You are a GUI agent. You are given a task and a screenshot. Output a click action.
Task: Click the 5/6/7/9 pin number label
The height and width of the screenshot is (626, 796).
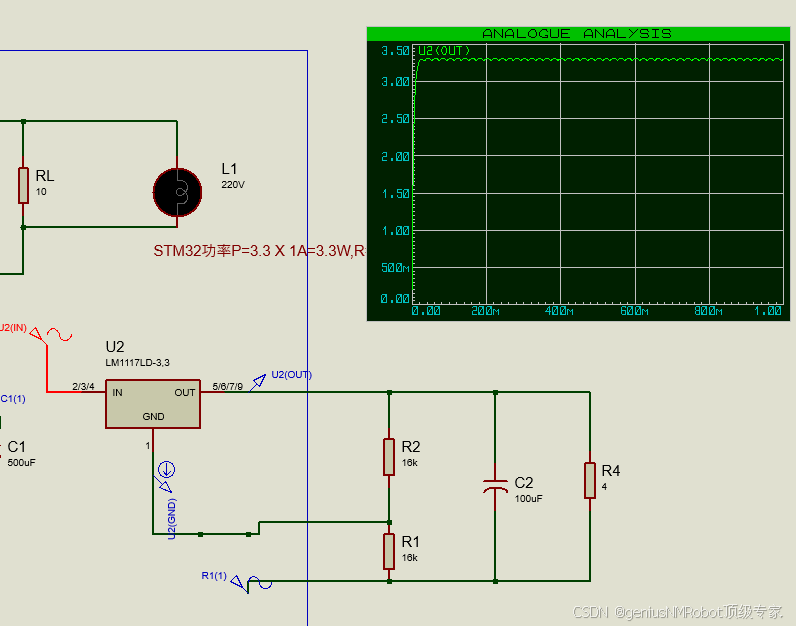227,386
